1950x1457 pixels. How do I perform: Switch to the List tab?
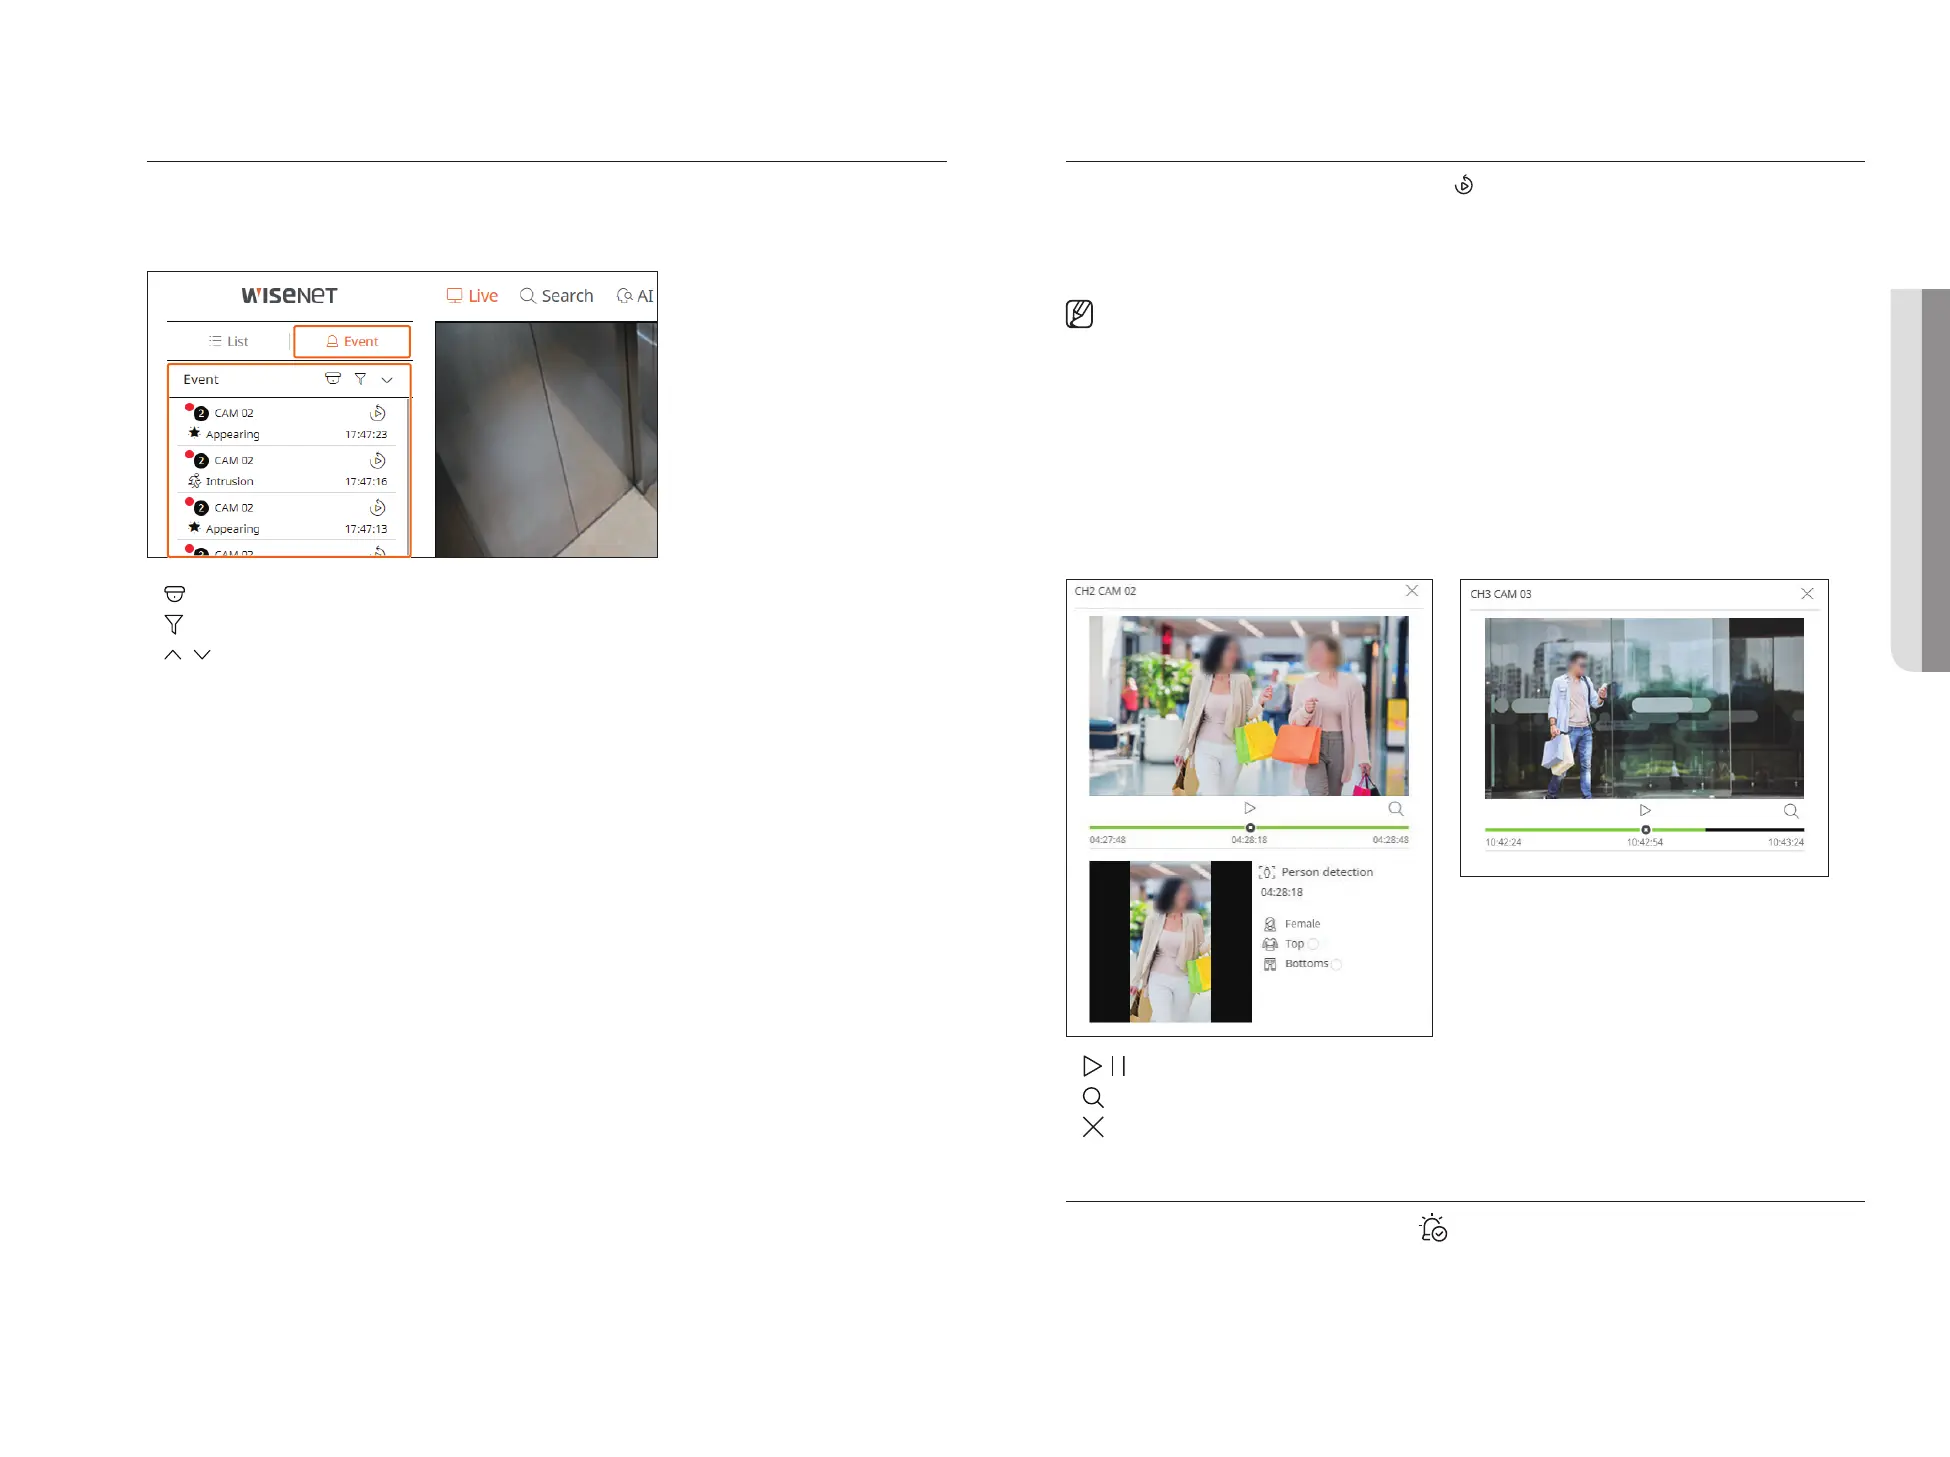pyautogui.click(x=229, y=341)
